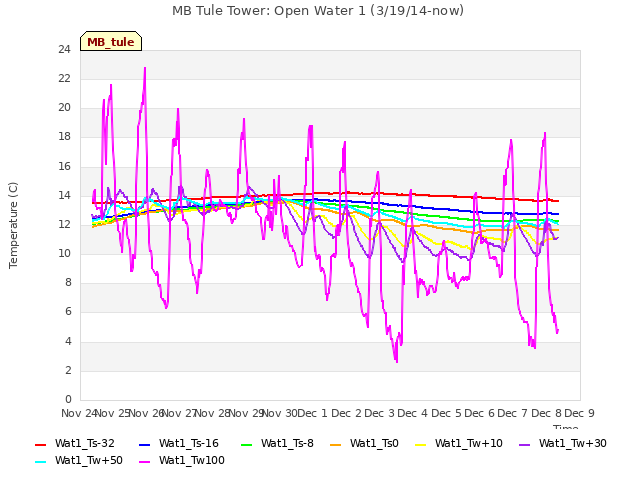Select the Wat1_Ts0 legend label
Viewport: 640px width, 480px height.
374,443
